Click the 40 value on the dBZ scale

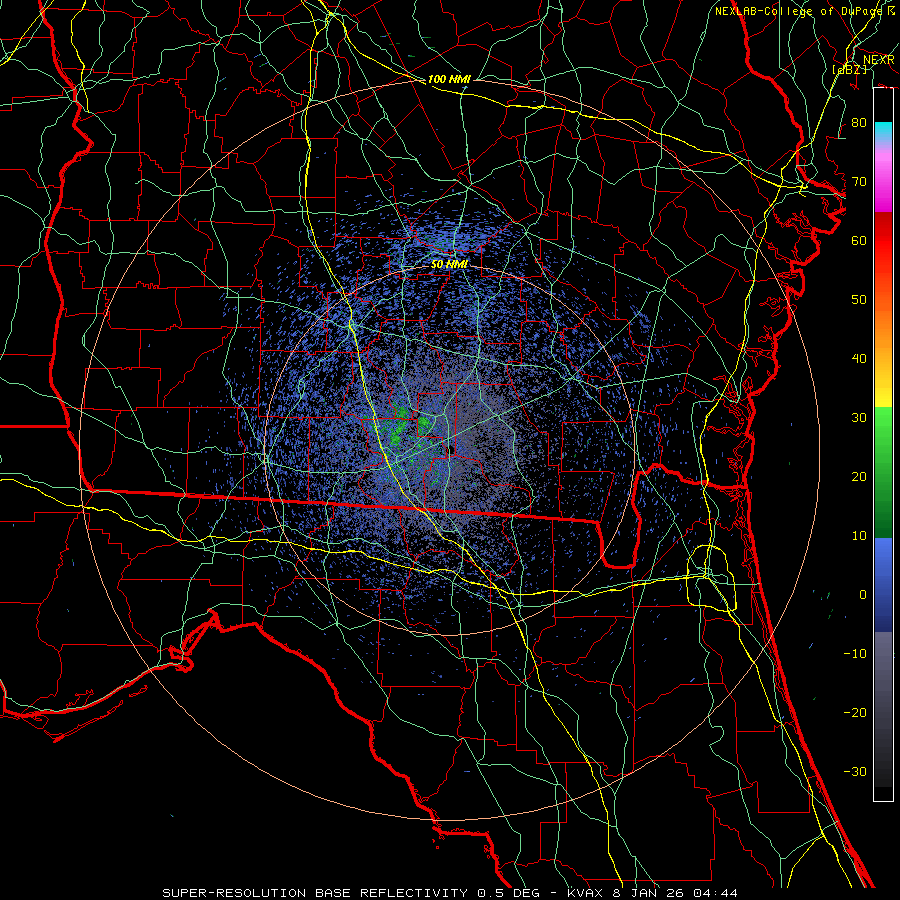point(859,359)
